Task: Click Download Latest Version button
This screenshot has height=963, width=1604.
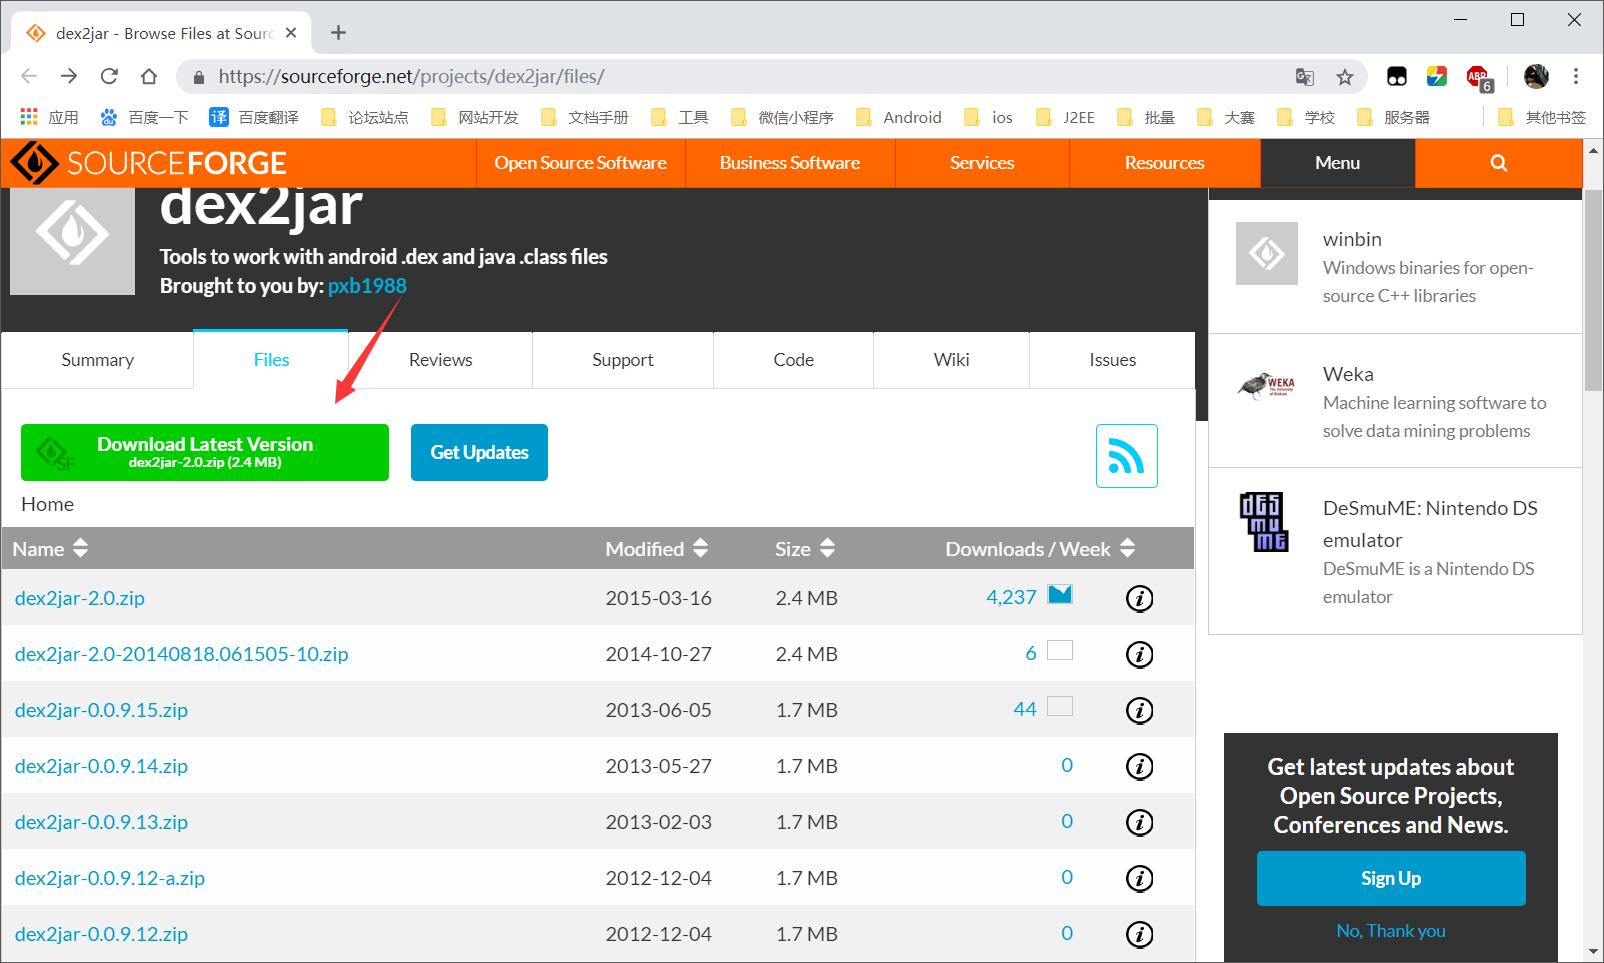Action: [205, 452]
